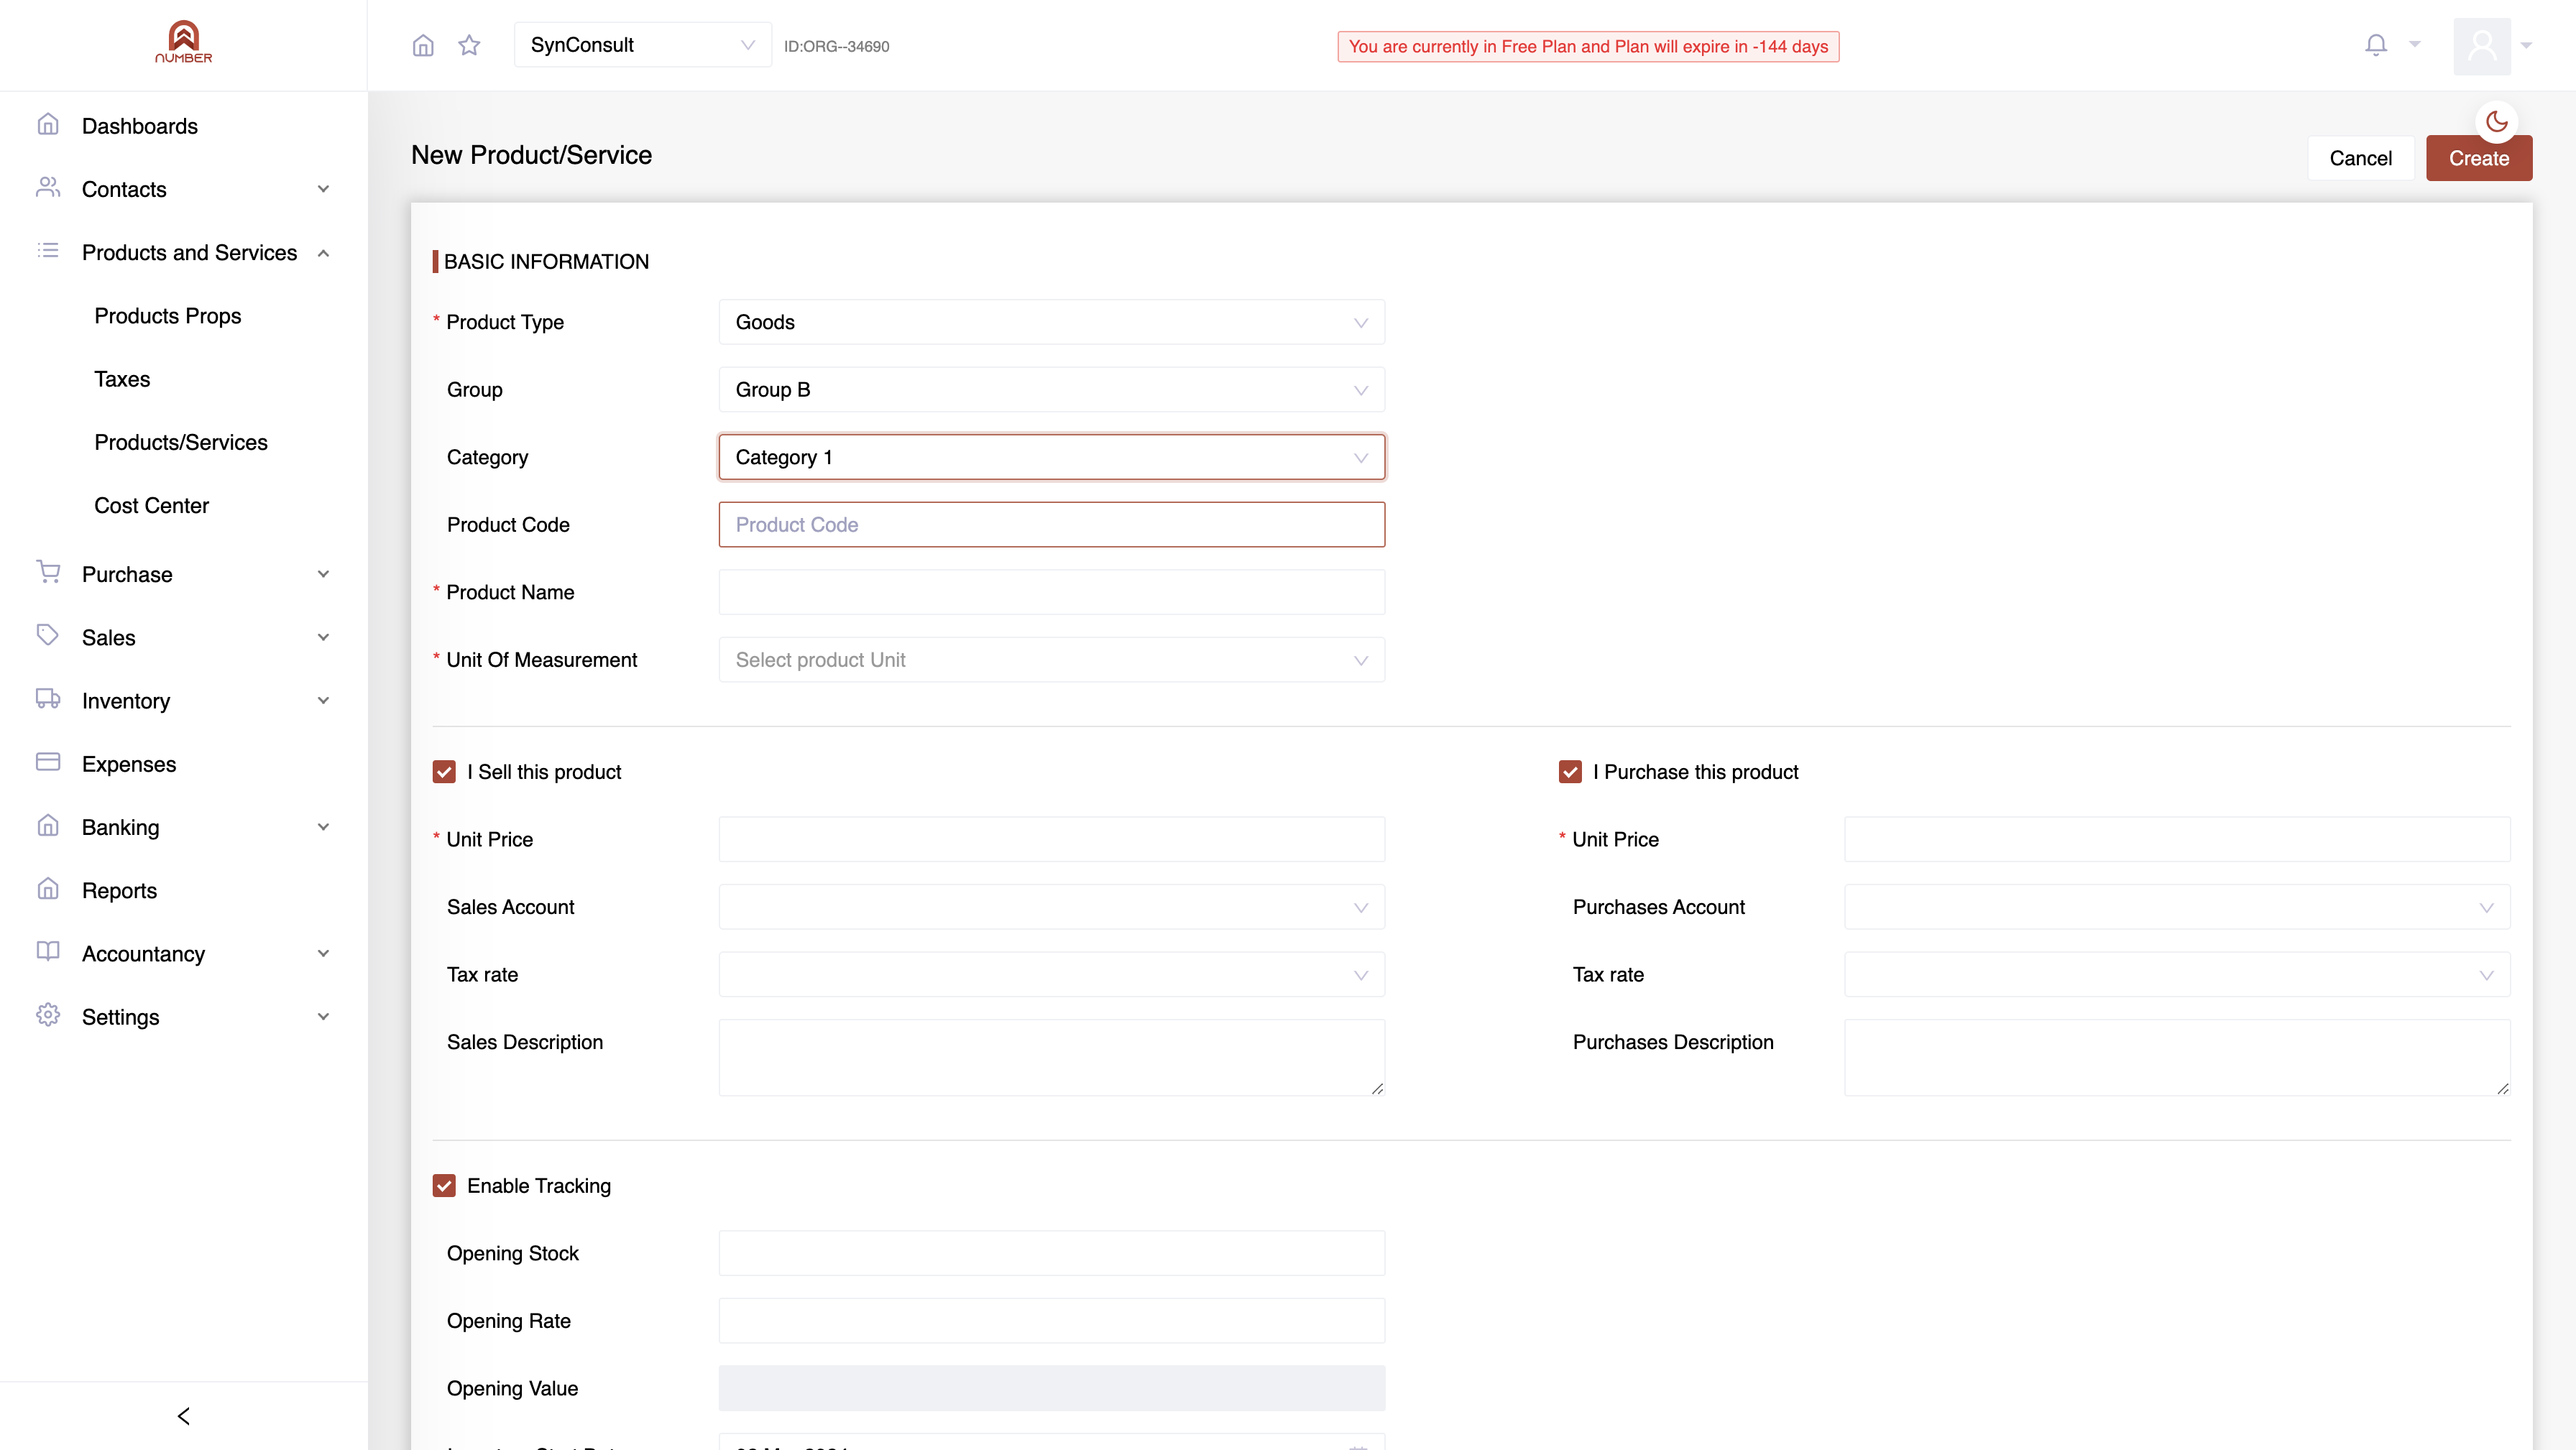Screen dimensions: 2576x1450
Task: Toggle dark mode moon icon
Action: [x=2497, y=122]
